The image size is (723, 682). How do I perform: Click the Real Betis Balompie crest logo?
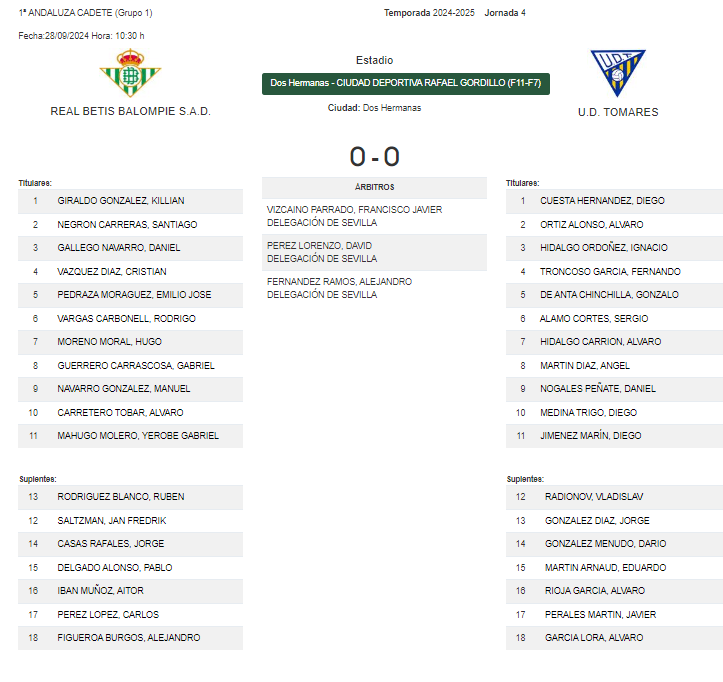pos(130,73)
